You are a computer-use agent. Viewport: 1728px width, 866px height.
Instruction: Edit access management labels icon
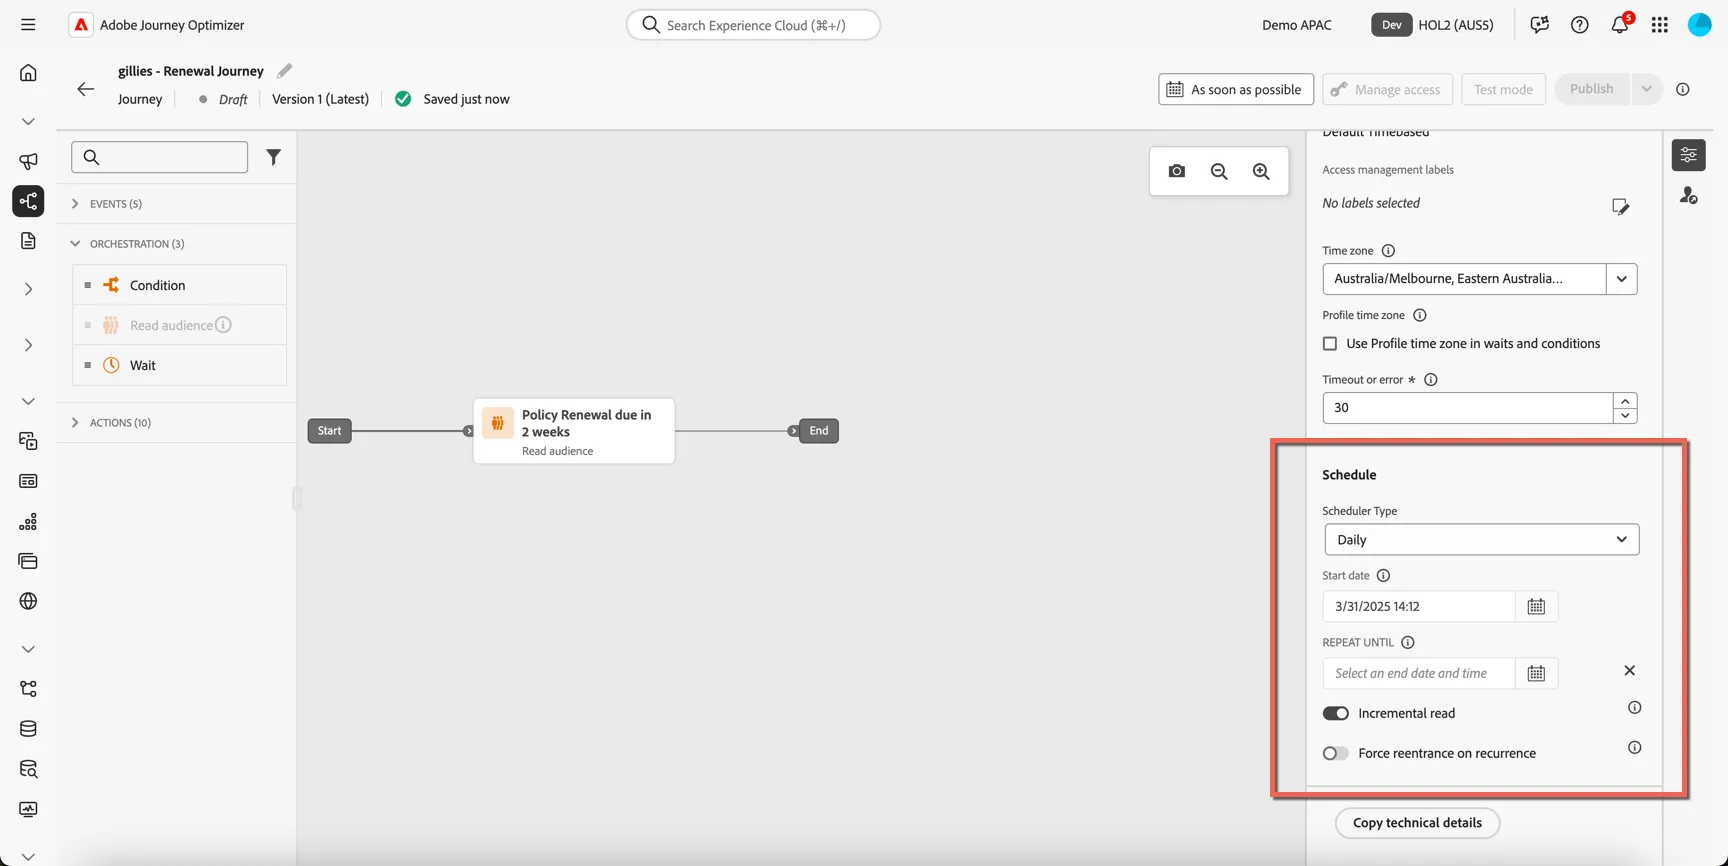coord(1621,206)
